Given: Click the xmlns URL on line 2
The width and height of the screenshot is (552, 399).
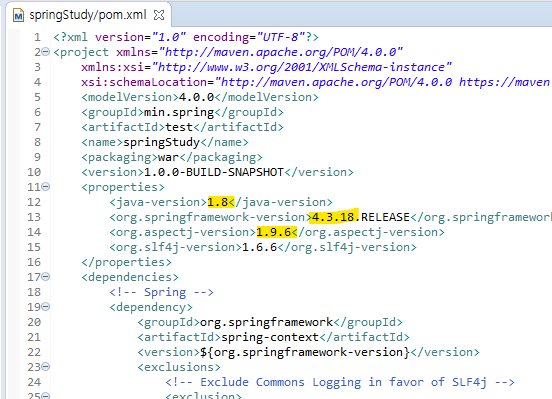Looking at the screenshot, I should (x=281, y=52).
